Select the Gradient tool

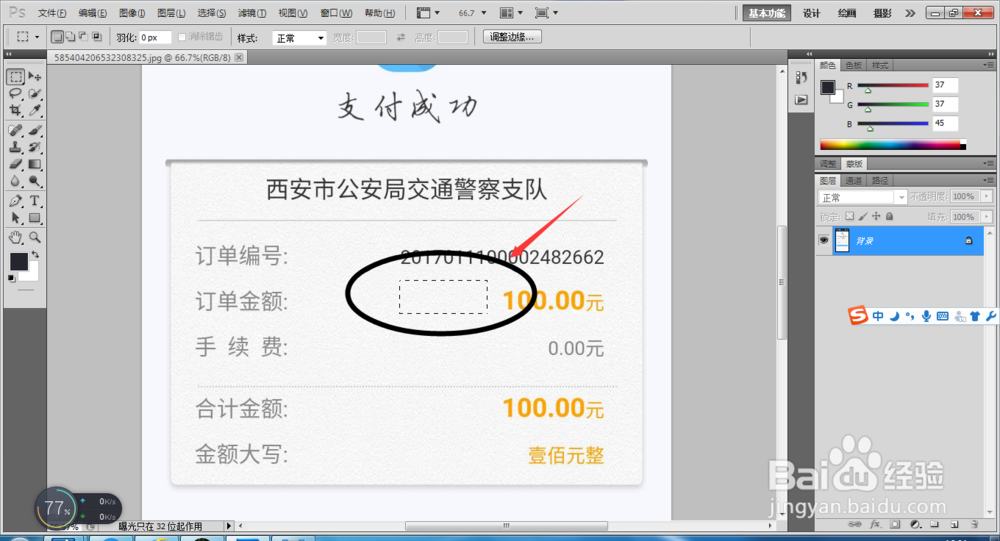point(35,164)
